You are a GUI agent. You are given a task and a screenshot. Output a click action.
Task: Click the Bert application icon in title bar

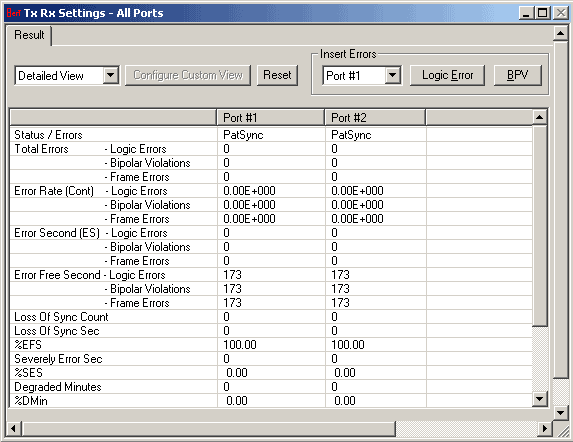point(14,13)
